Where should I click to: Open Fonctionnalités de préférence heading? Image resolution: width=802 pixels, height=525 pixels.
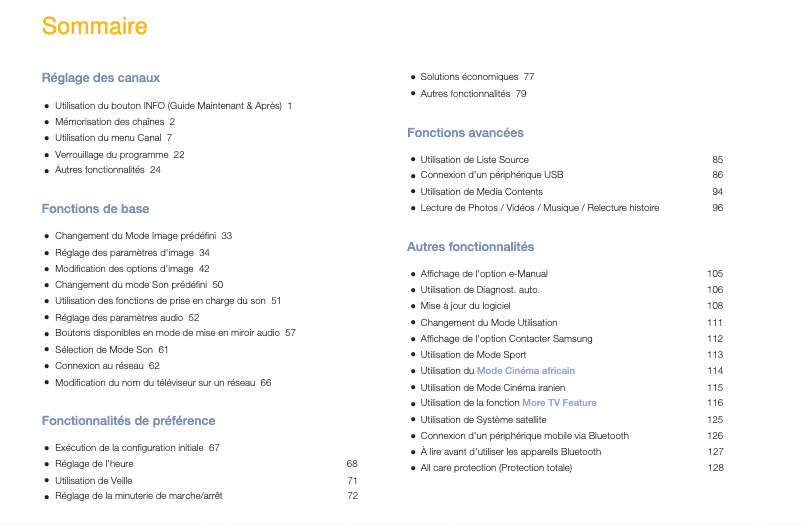(128, 420)
